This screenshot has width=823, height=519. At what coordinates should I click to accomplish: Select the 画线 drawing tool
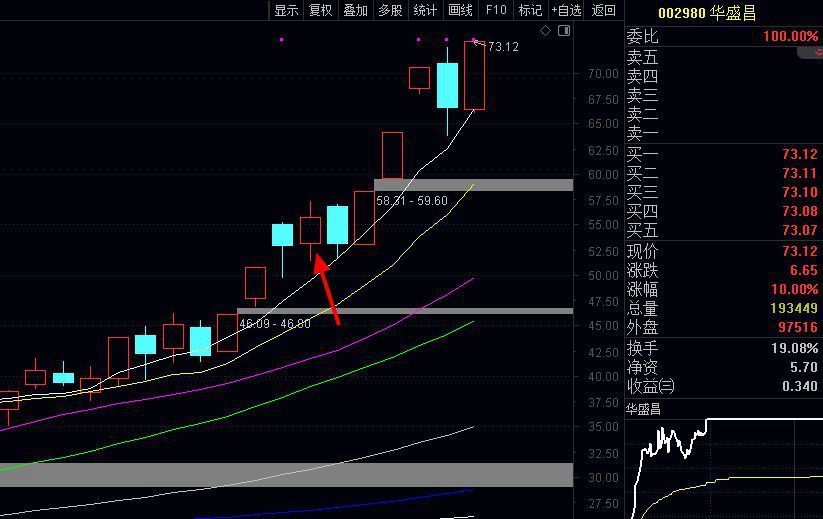tap(460, 10)
